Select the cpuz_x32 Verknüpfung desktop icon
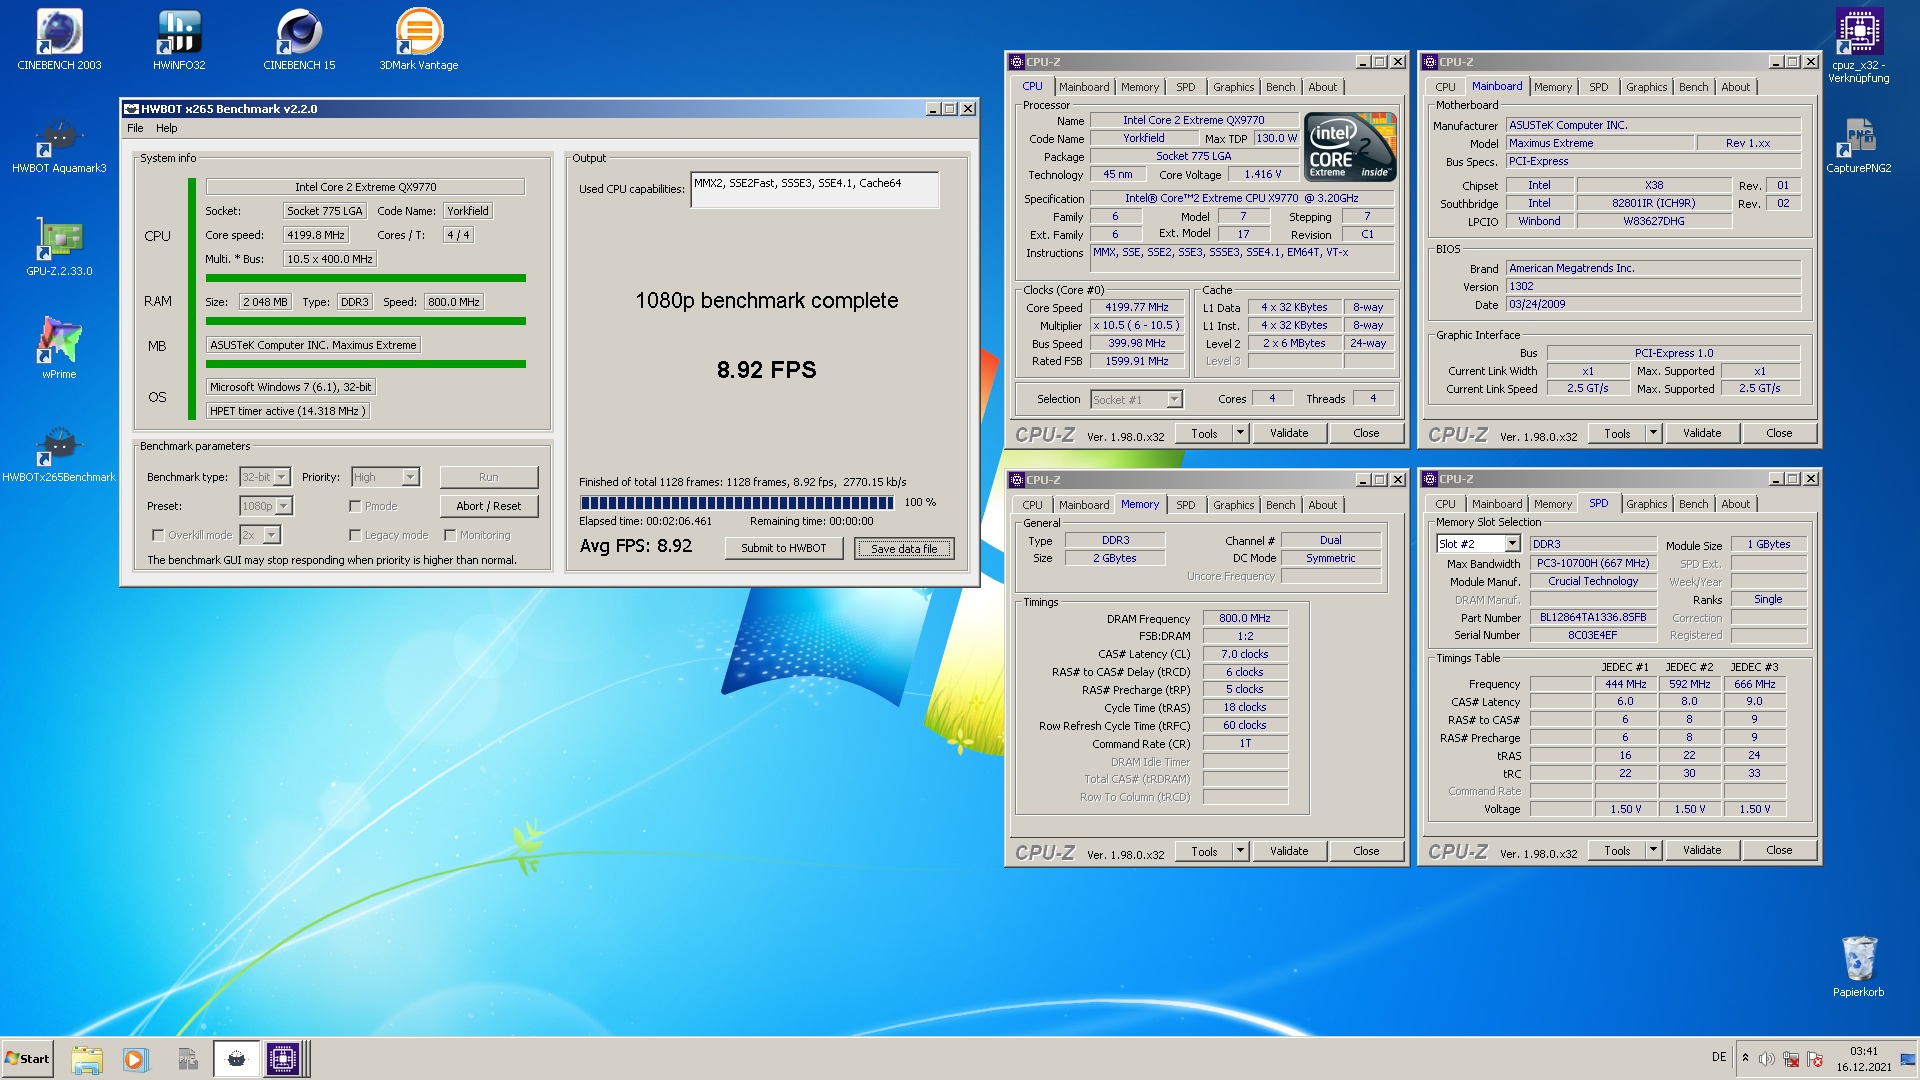This screenshot has height=1080, width=1920. [x=1858, y=46]
